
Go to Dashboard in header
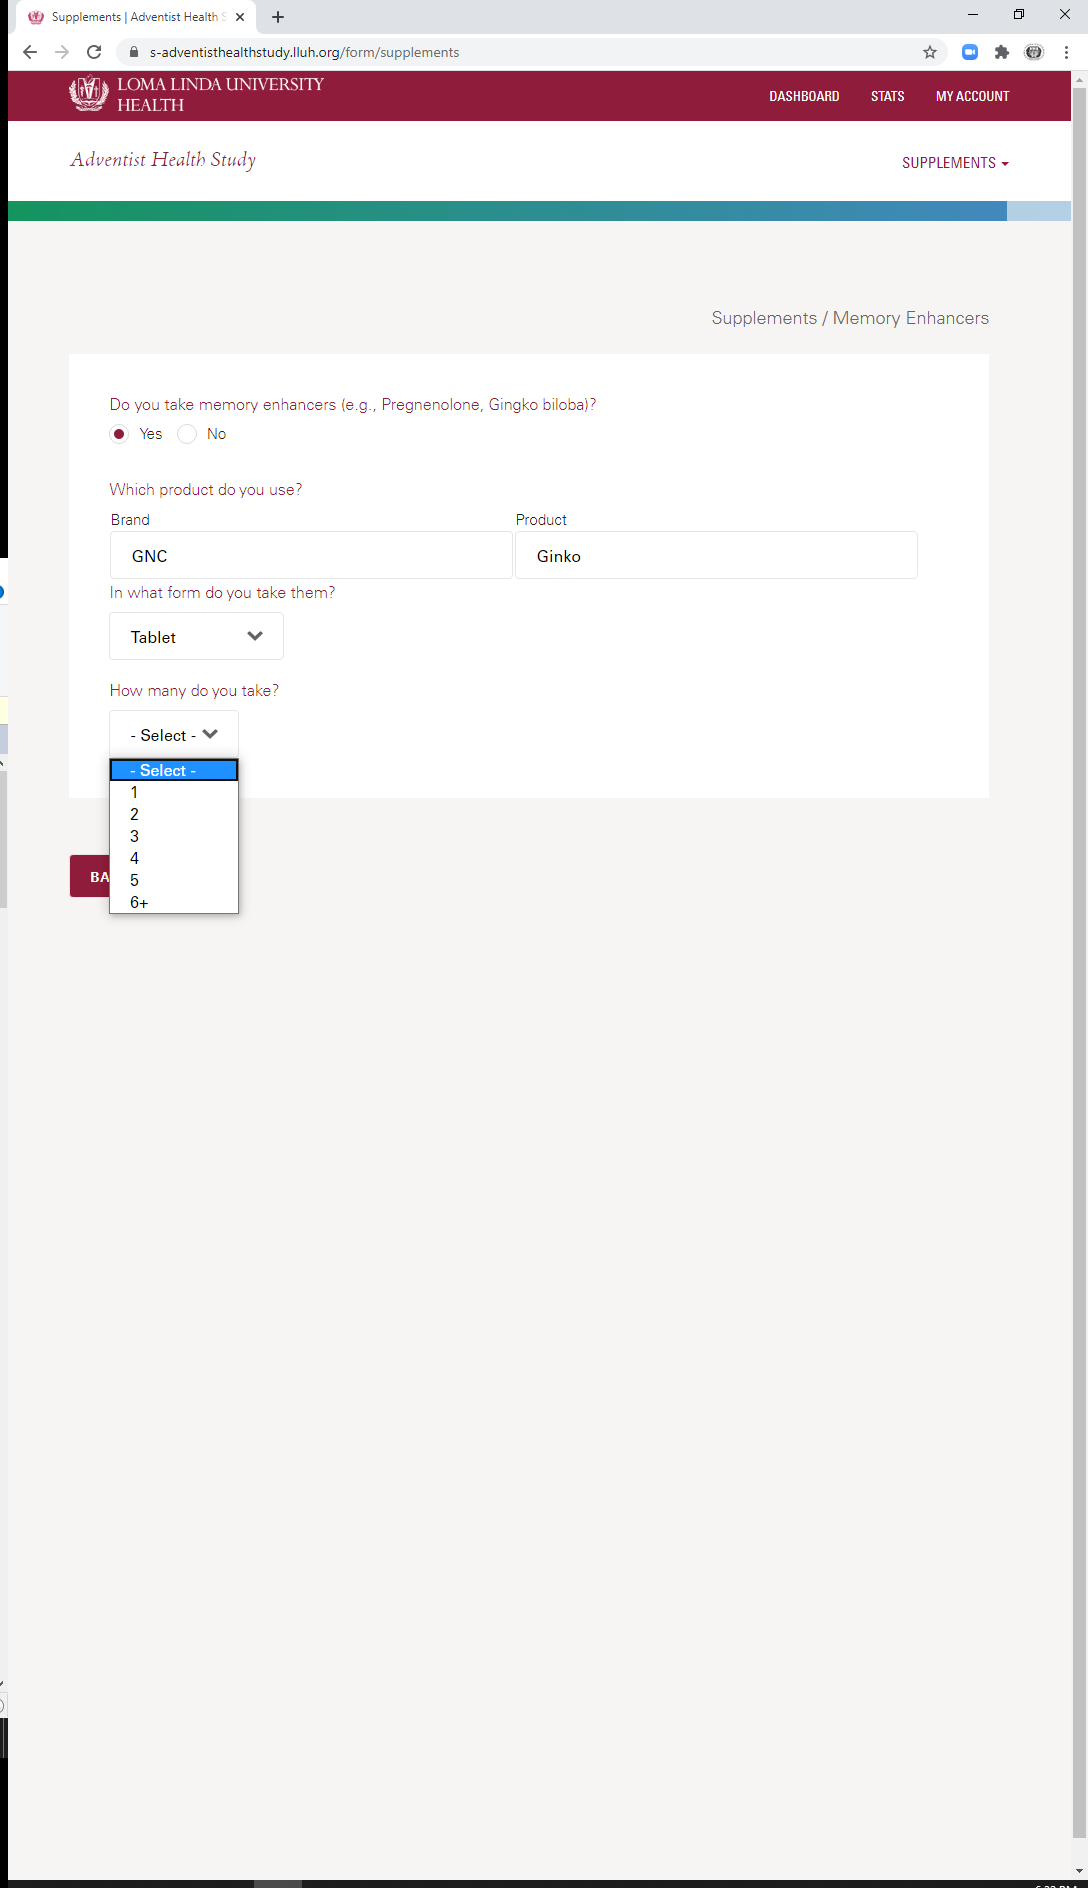[x=804, y=96]
